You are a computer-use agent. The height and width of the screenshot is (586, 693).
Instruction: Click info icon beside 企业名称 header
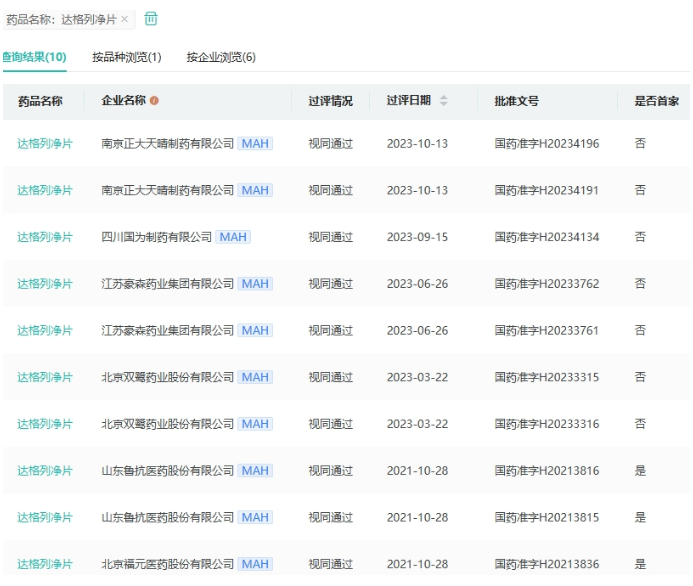click(154, 101)
